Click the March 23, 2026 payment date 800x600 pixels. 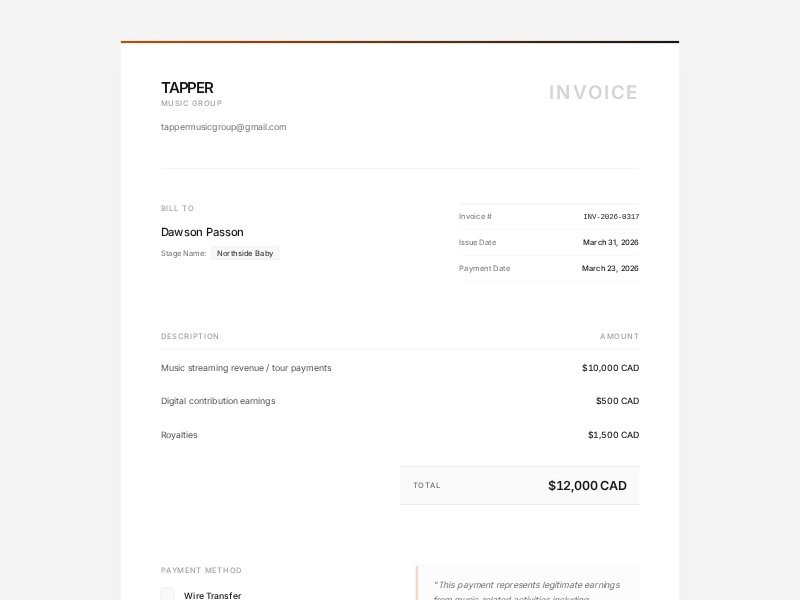610,269
